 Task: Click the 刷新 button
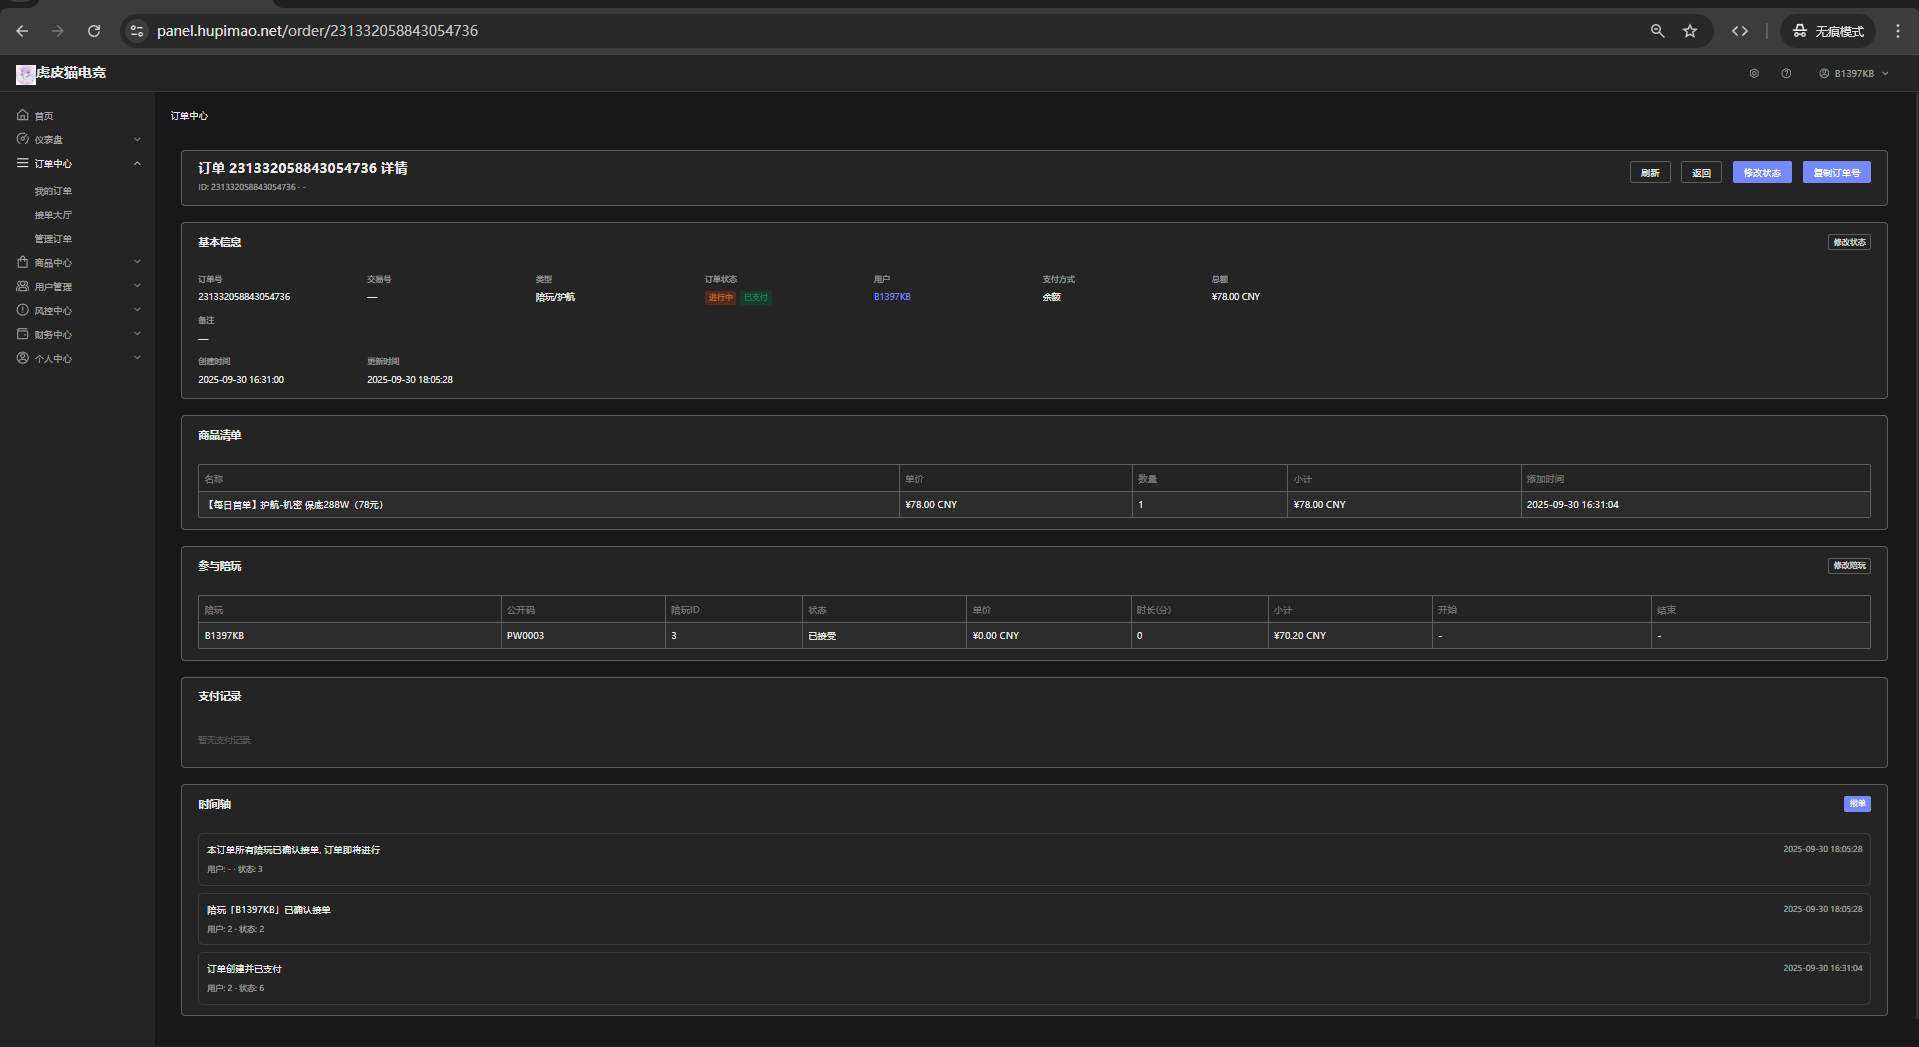[1650, 173]
